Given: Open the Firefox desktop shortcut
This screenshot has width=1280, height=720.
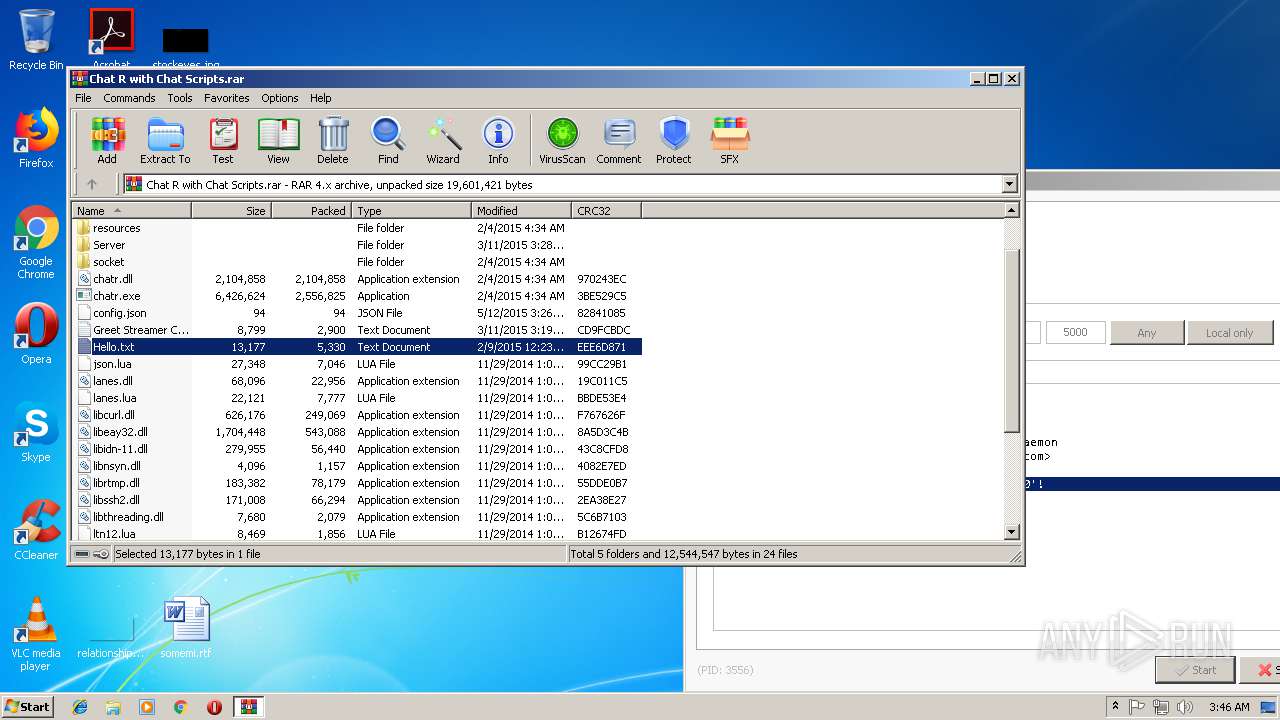Looking at the screenshot, I should coord(36,138).
